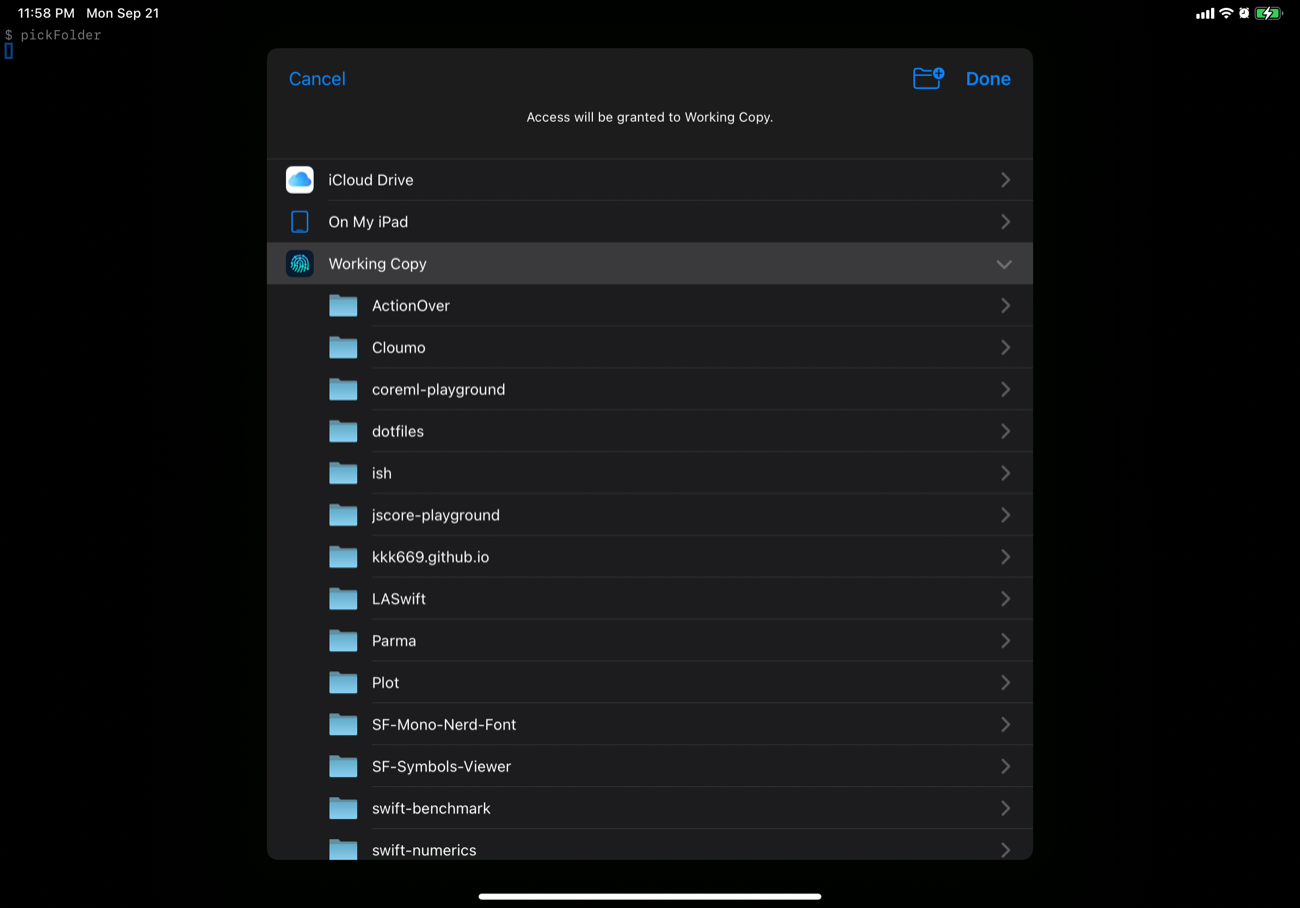This screenshot has width=1300, height=908.
Task: Click the SF-Symbols-Viewer folder icon
Action: (343, 767)
